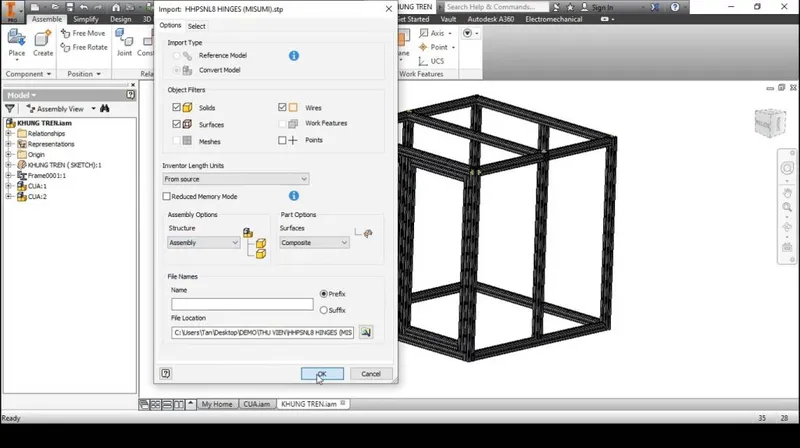
Task: Open the Assembly View dropdown arrow
Action: tap(93, 109)
